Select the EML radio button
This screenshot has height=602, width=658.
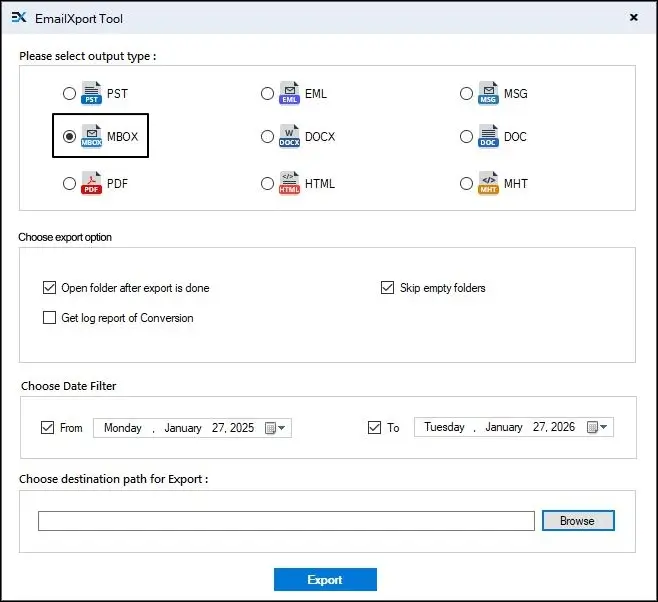pos(267,93)
